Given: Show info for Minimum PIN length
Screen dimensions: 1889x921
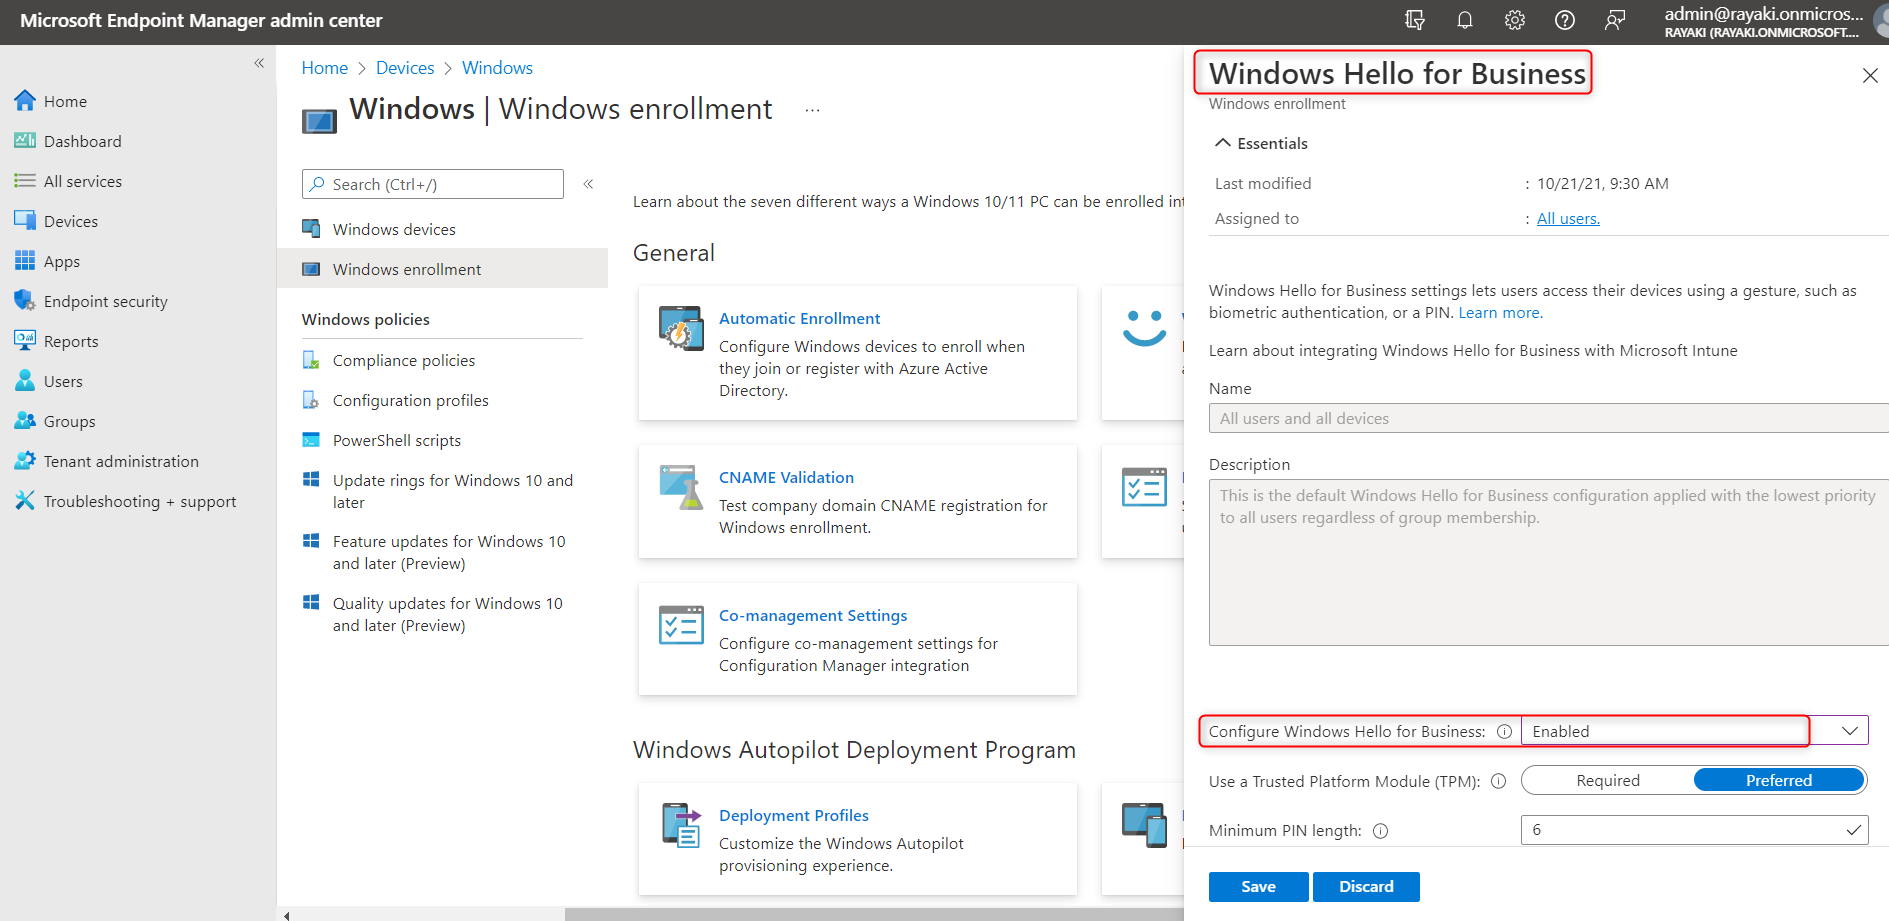Looking at the screenshot, I should 1380,831.
